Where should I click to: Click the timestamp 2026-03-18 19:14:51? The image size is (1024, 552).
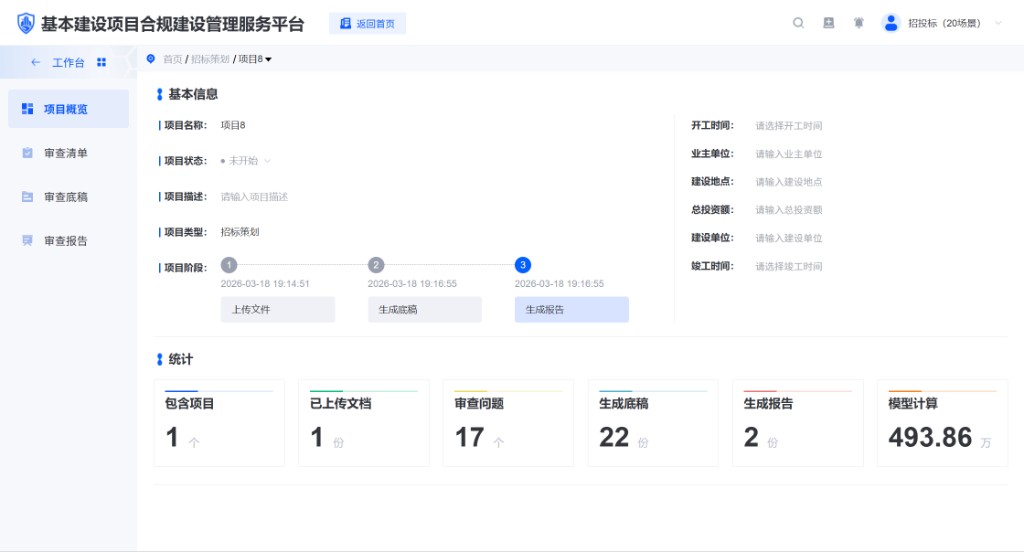click(x=265, y=284)
